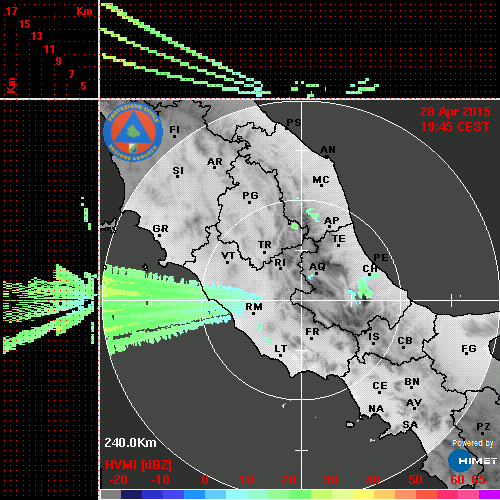Click the FR city label
Screen dimensions: 500x500
tap(312, 332)
